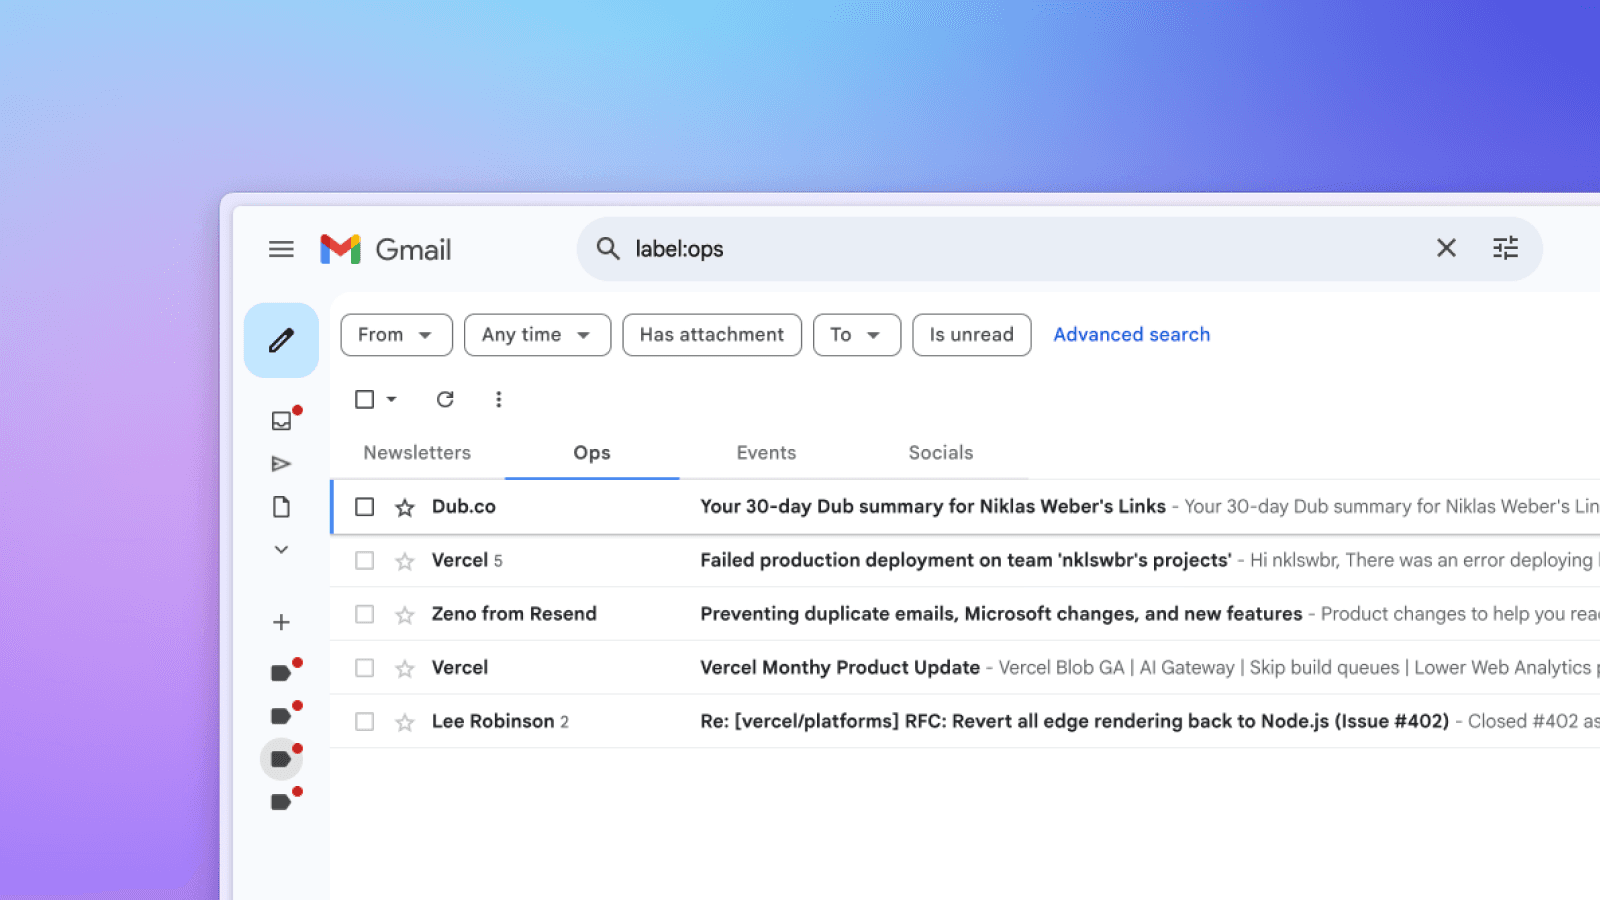Open the Any time filter dropdown

(537, 335)
